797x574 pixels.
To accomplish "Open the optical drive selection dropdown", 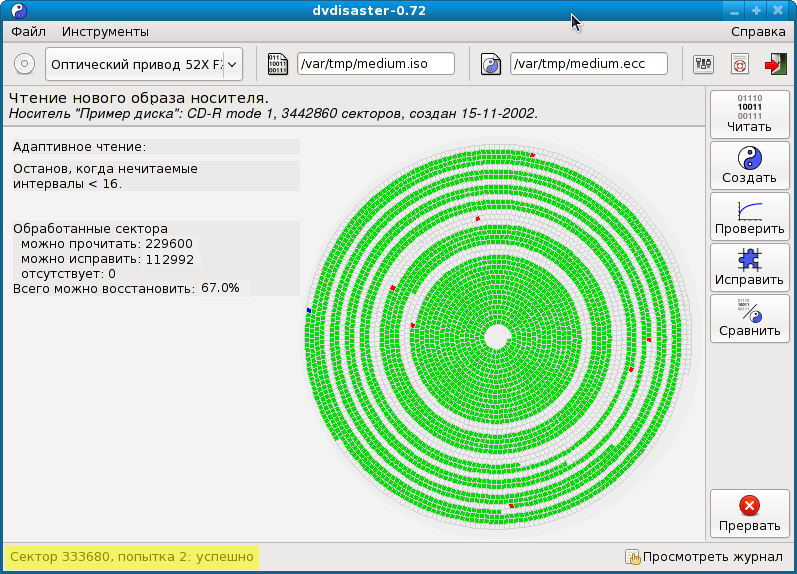I will pos(144,64).
